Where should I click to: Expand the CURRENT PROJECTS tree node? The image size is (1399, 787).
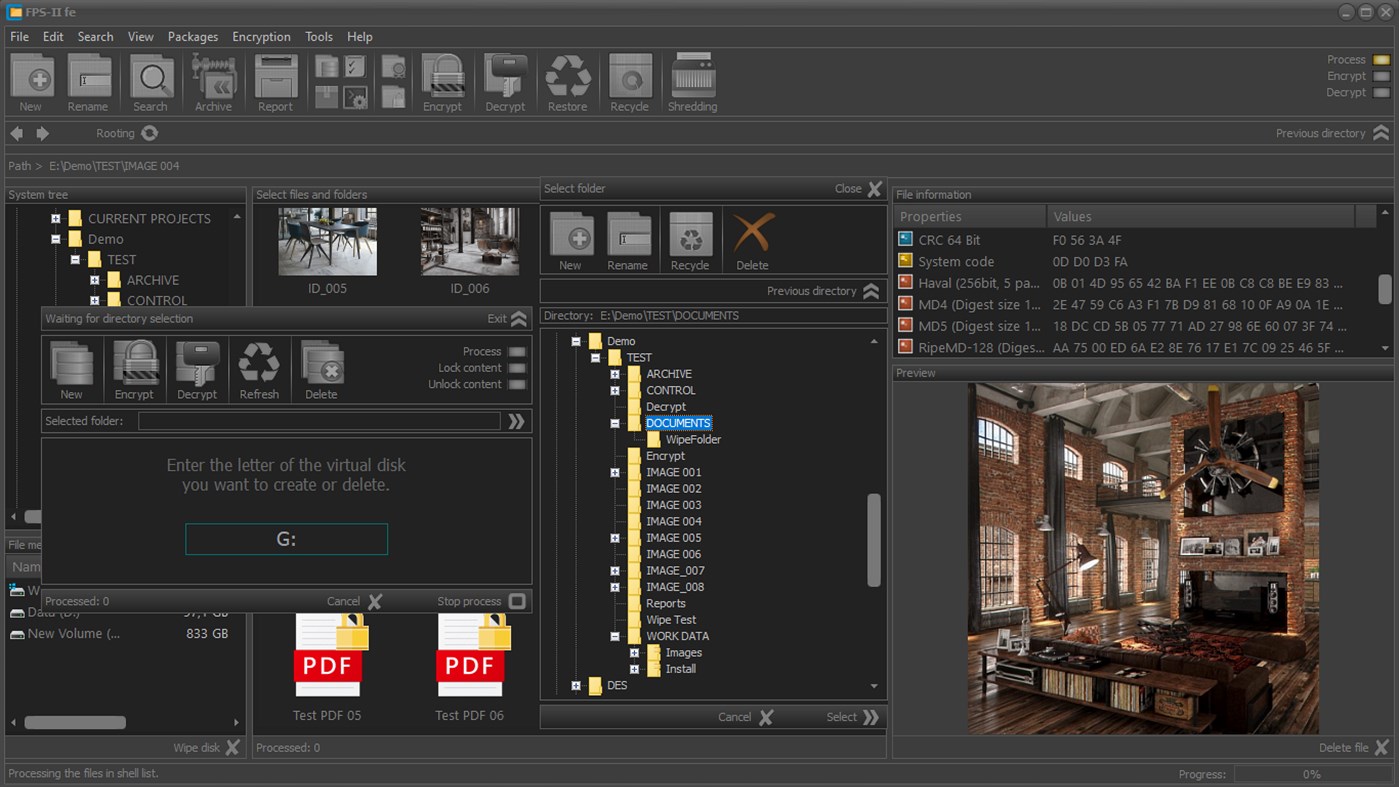click(x=56, y=218)
